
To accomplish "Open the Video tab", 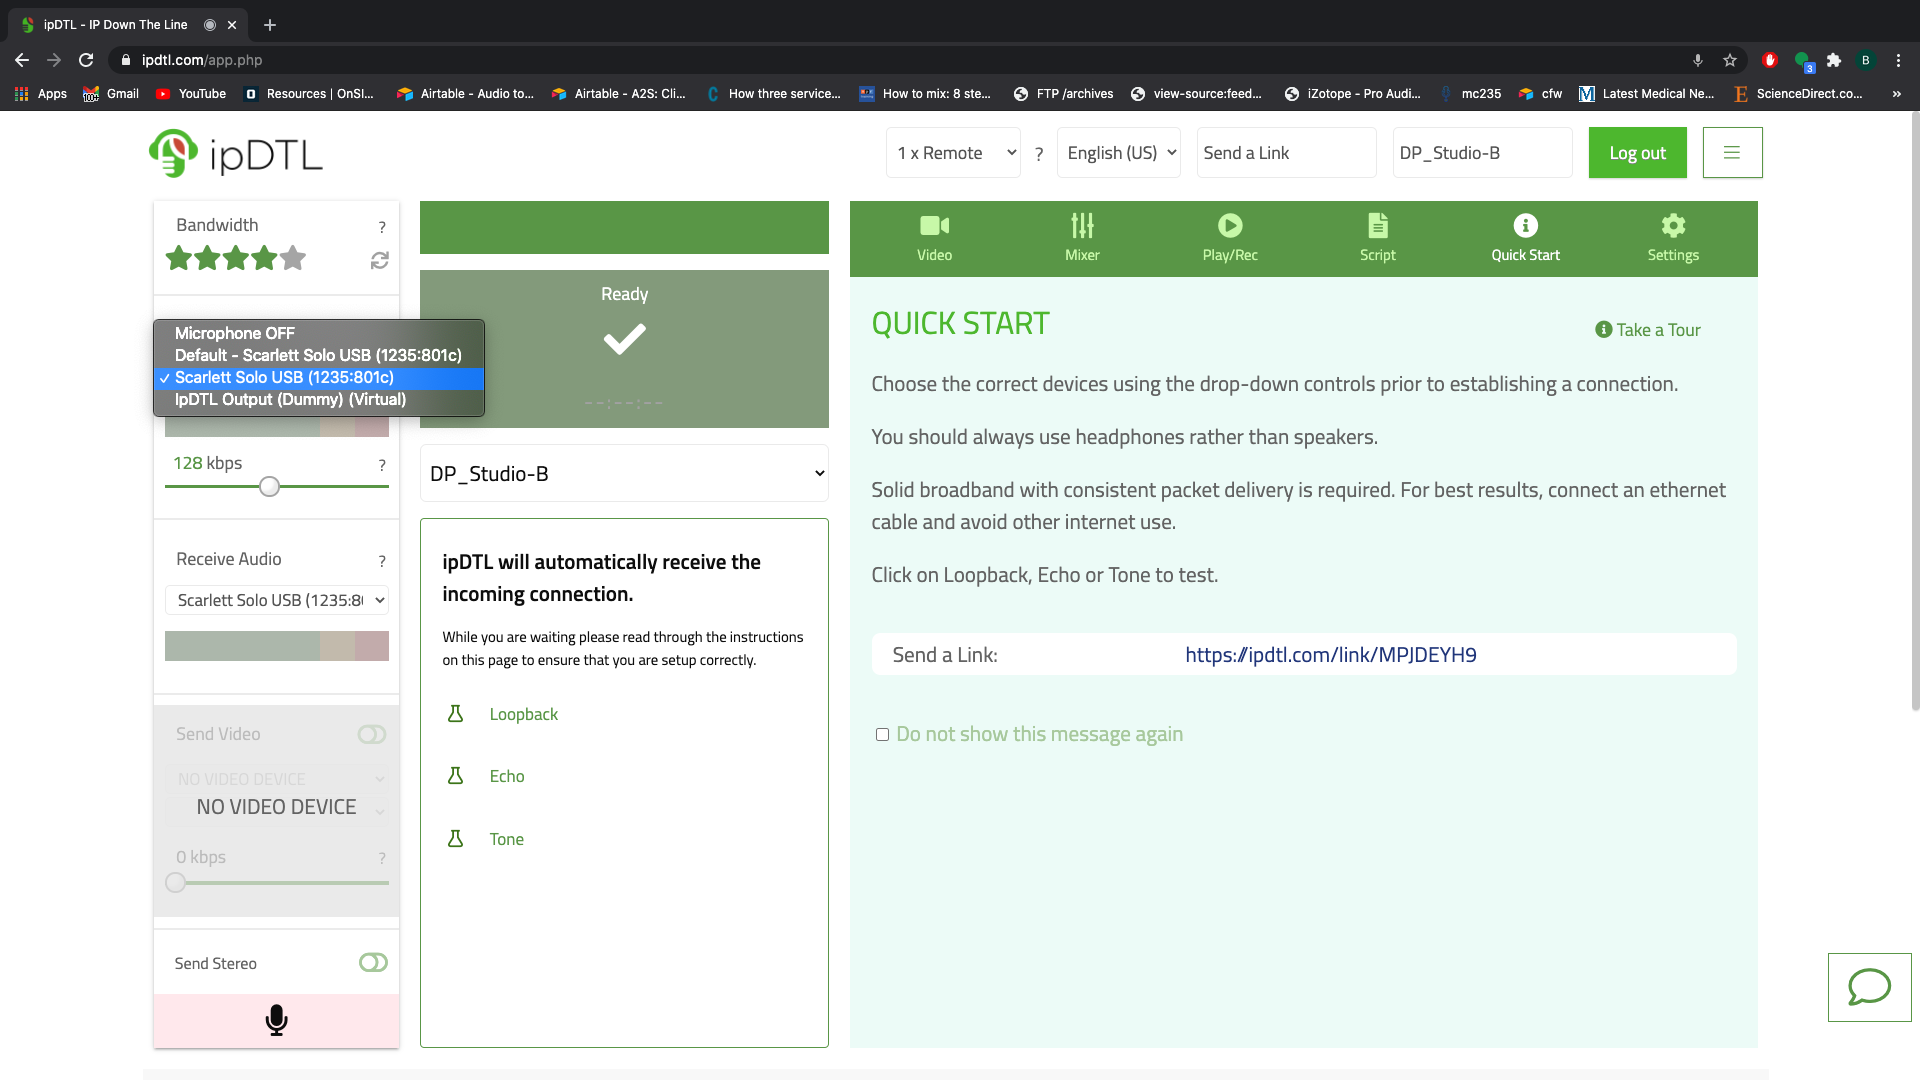I will tap(934, 239).
